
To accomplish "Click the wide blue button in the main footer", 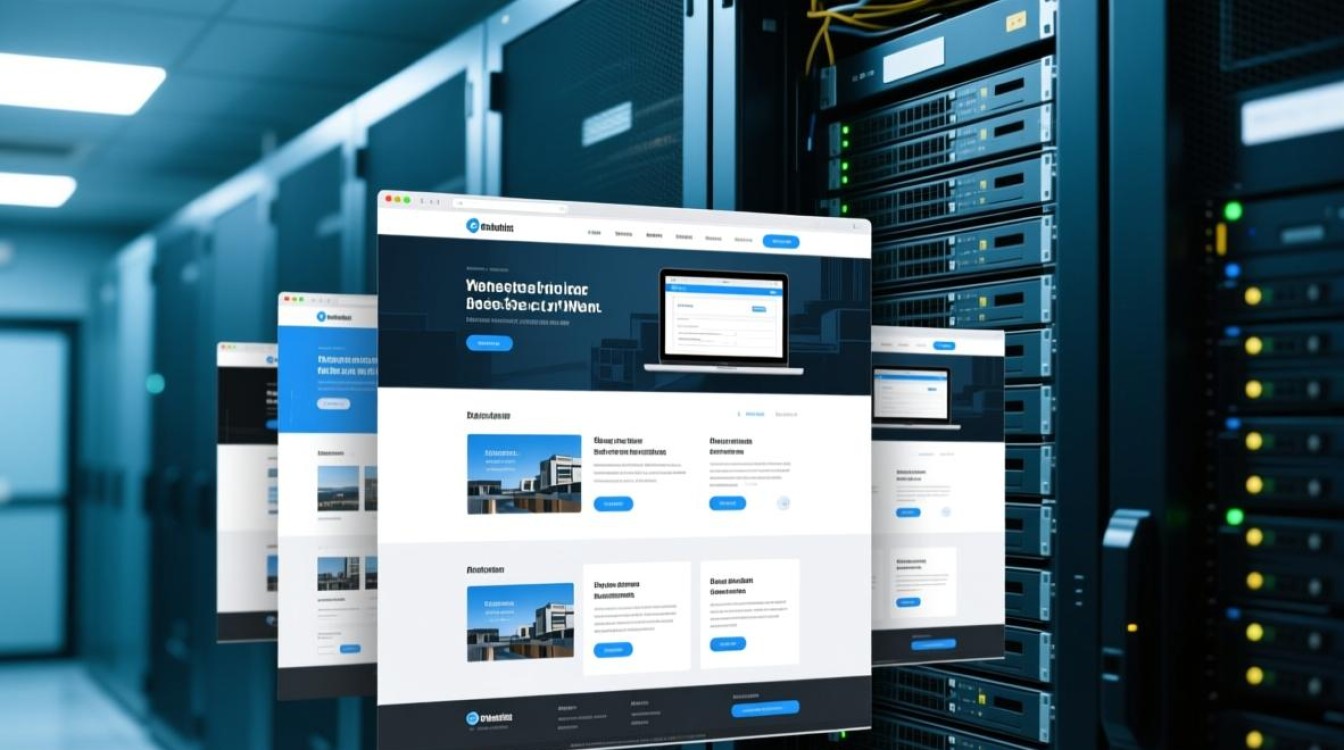I will click(x=765, y=708).
